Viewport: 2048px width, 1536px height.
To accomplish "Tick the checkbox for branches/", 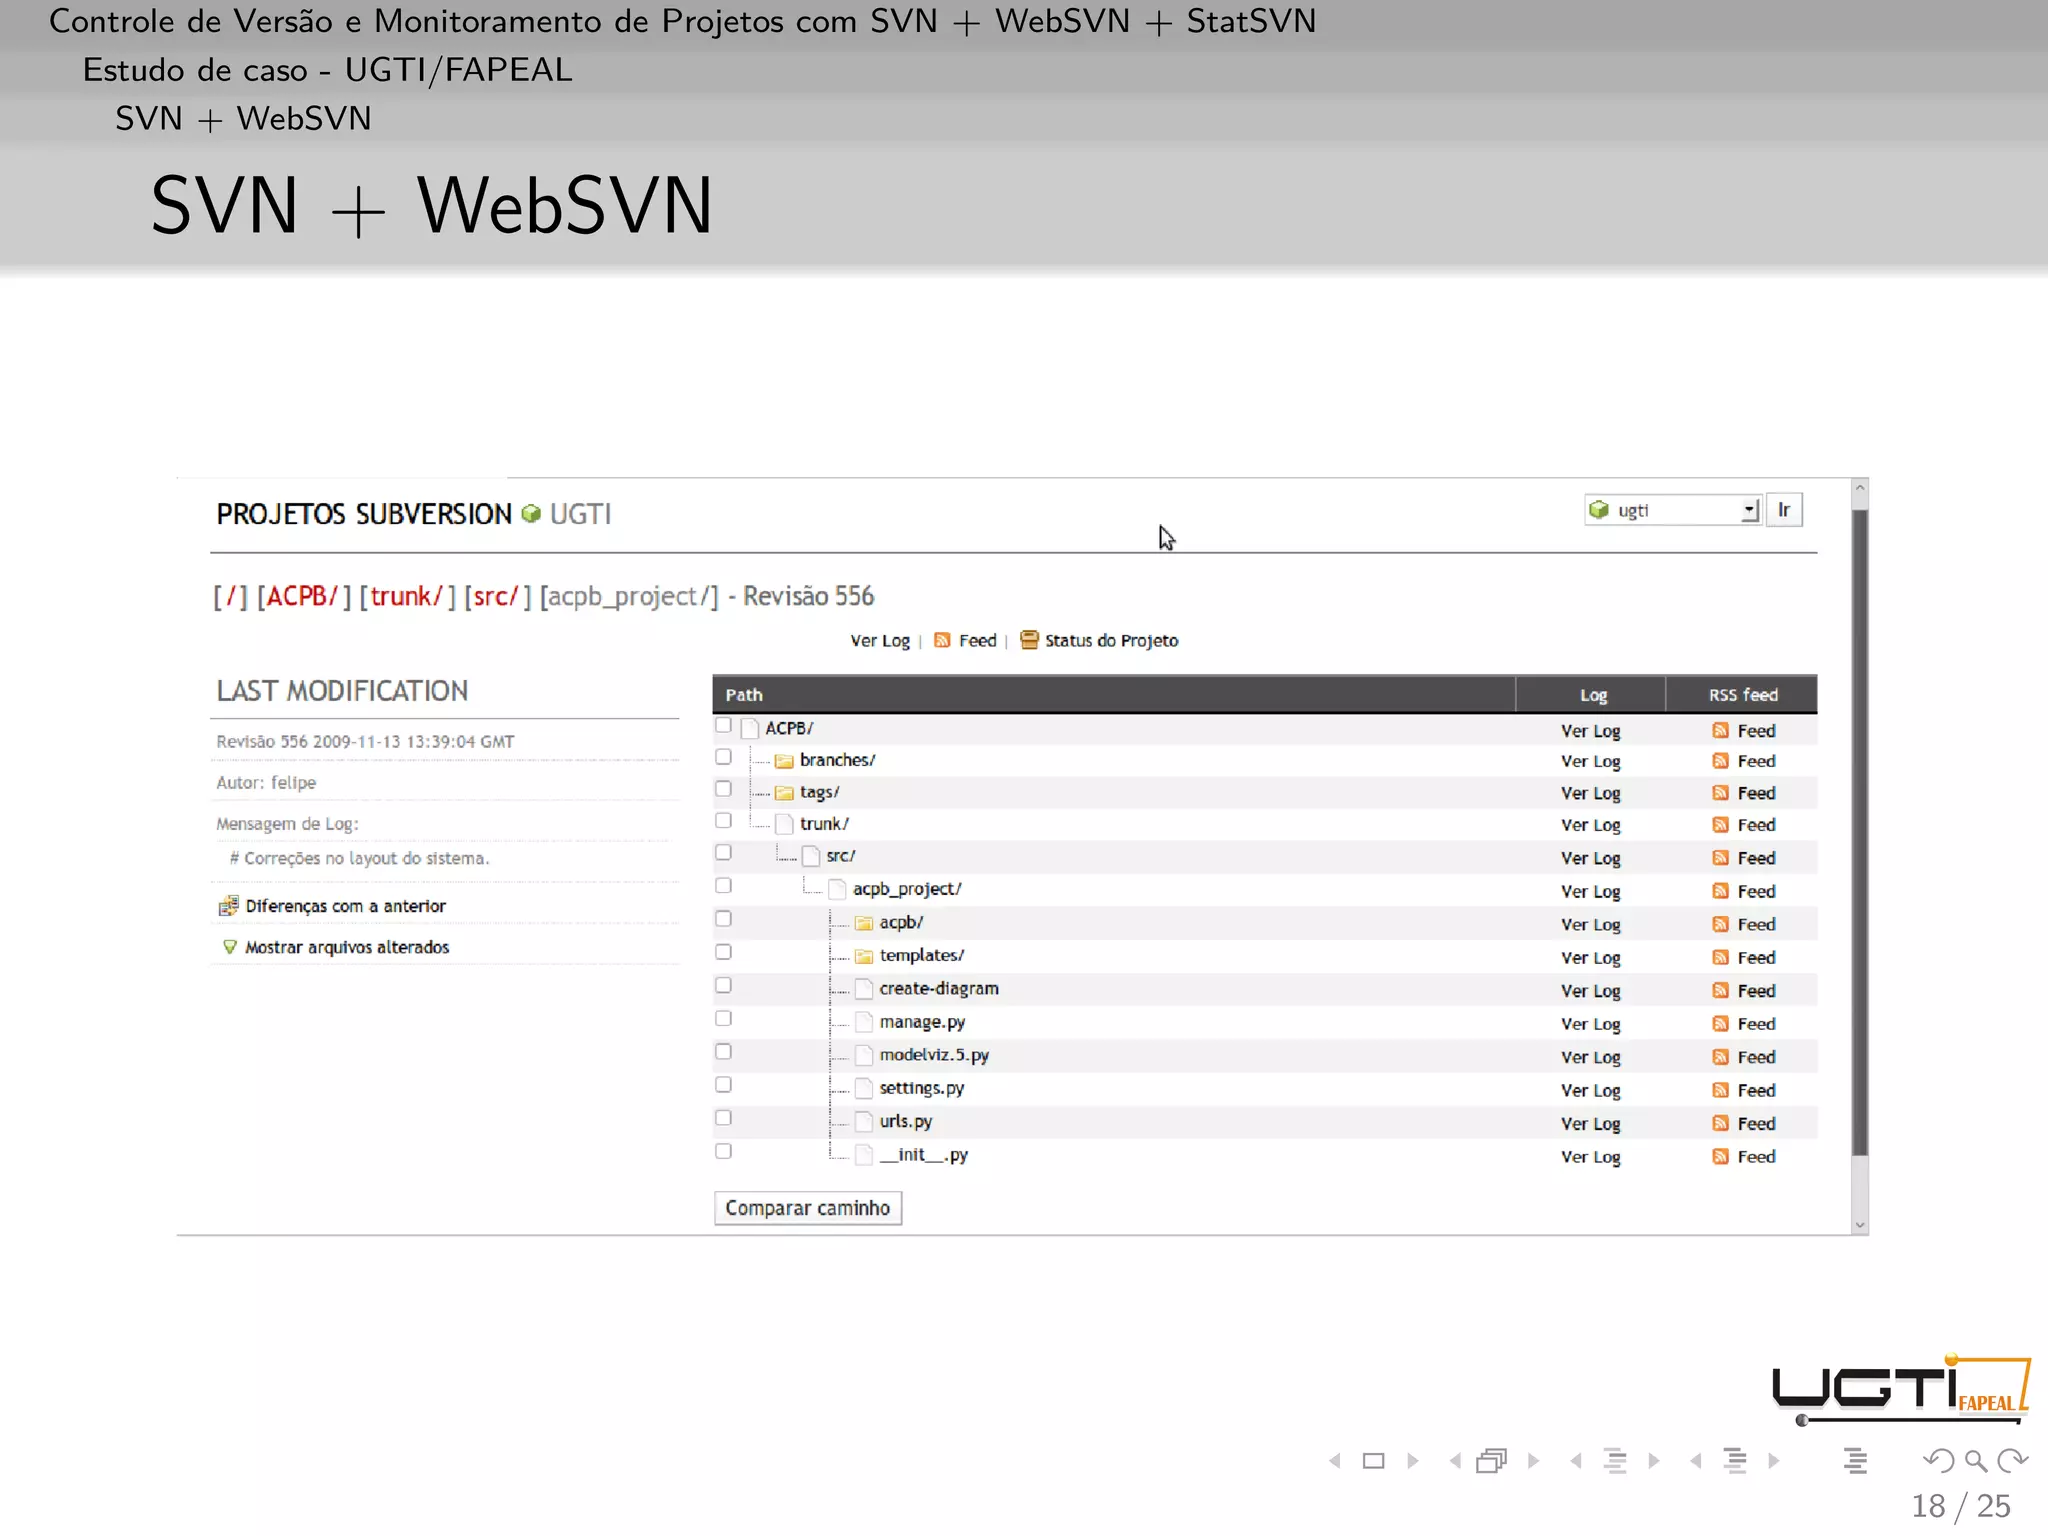I will pyautogui.click(x=723, y=757).
